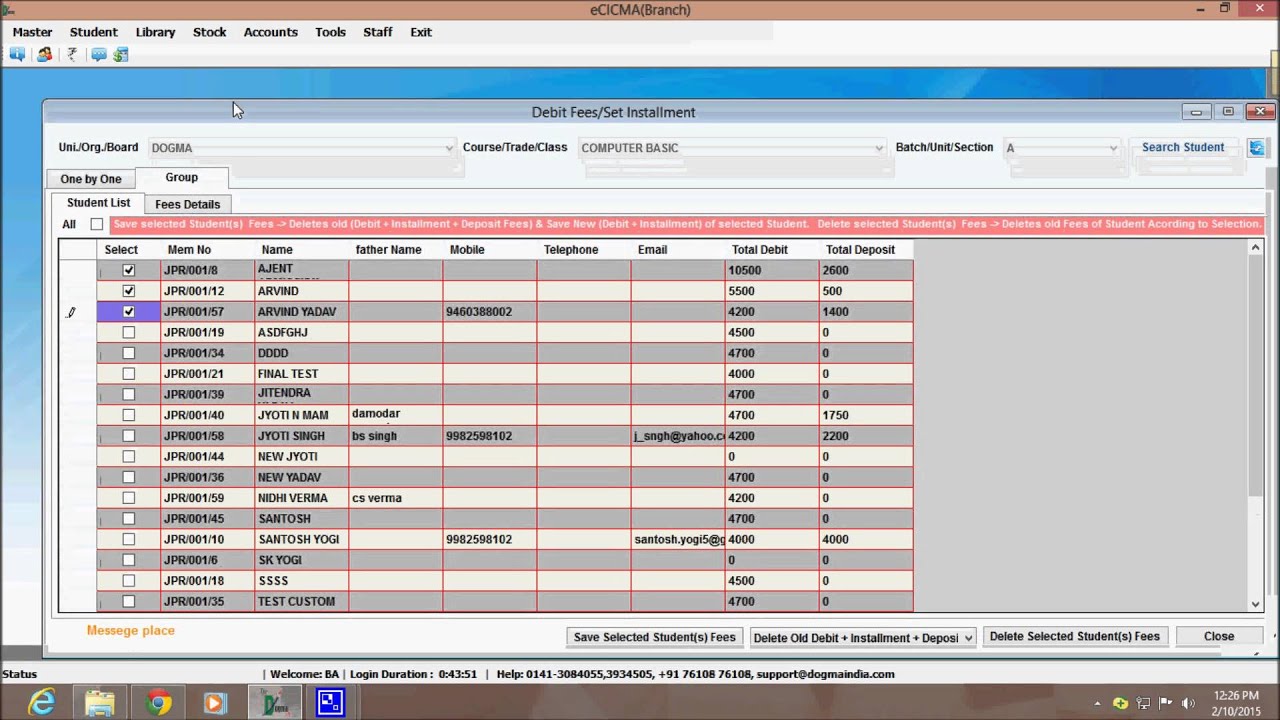
Task: Switch to the Dogma app taskbar icon
Action: pos(275,703)
